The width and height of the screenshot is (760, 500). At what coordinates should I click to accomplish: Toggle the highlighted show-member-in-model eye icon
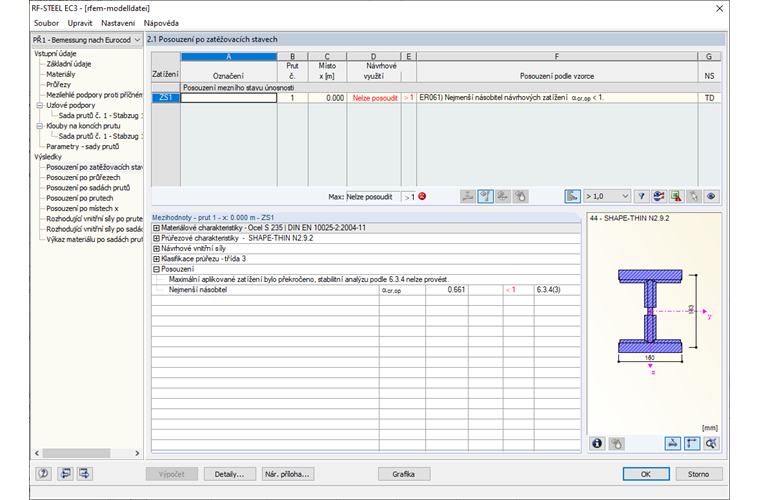point(485,196)
